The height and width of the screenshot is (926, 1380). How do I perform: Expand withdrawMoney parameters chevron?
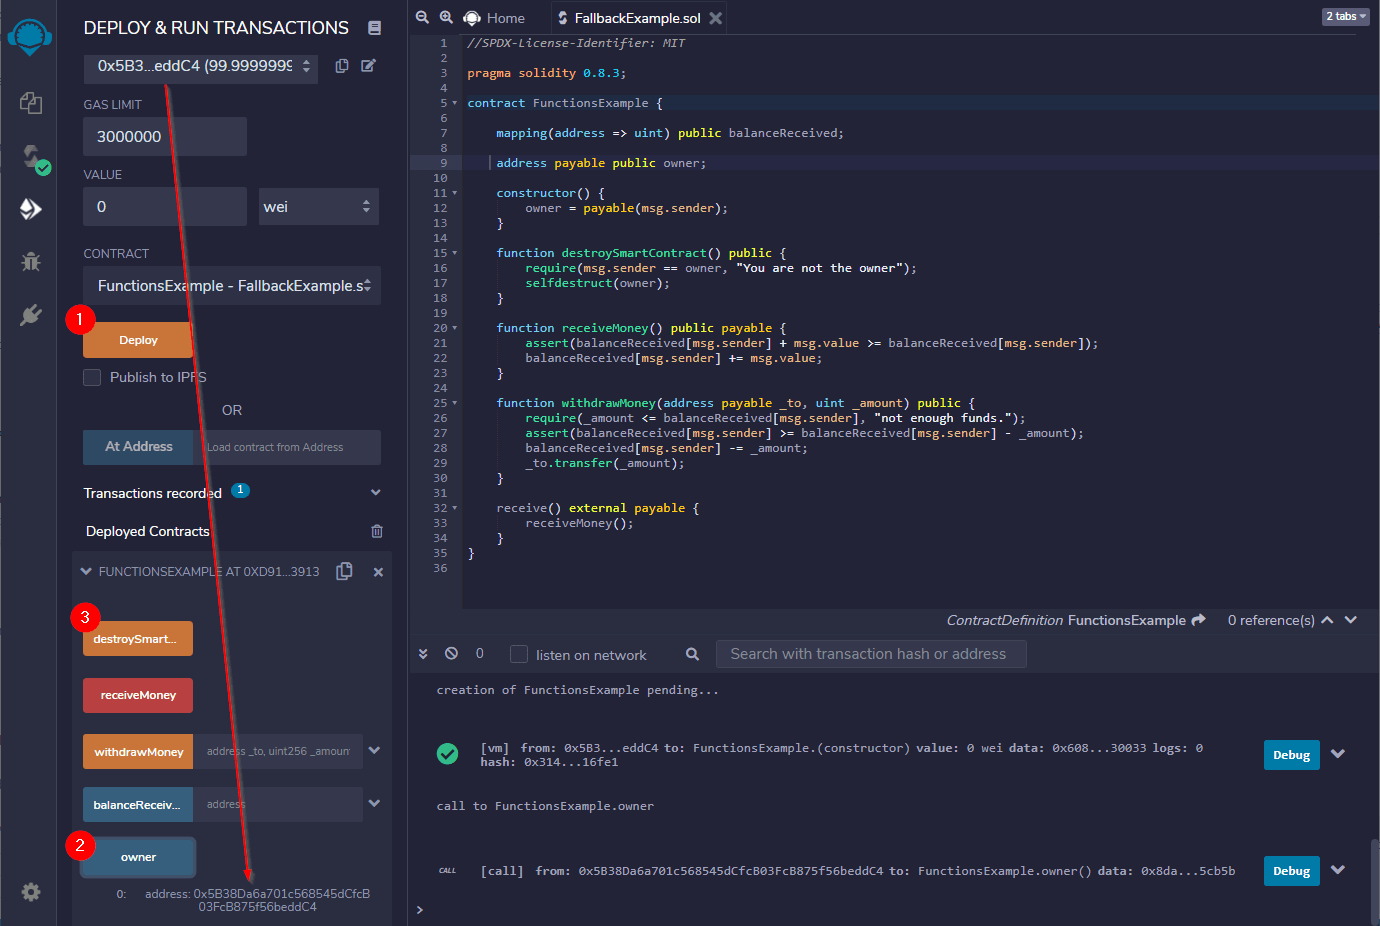click(374, 750)
